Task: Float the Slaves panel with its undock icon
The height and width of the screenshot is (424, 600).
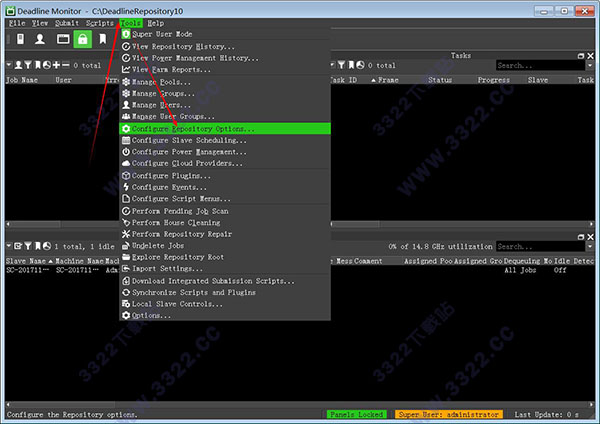Action: [581, 237]
